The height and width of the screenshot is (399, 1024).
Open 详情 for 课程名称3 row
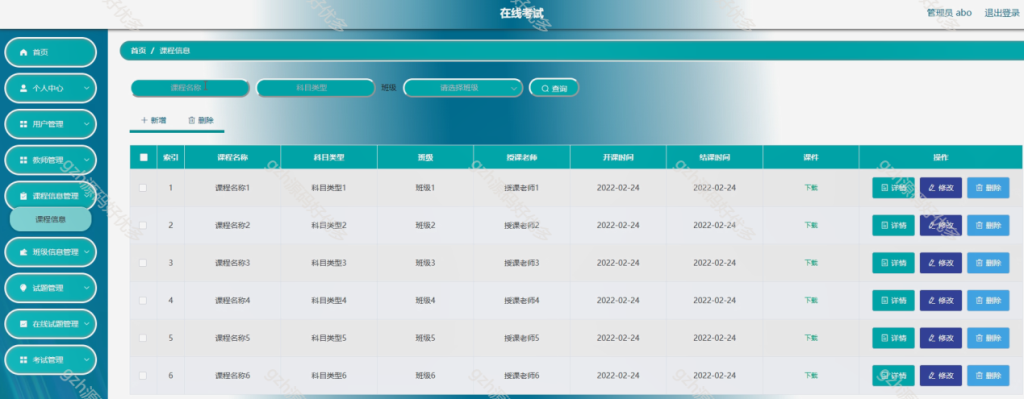pyautogui.click(x=893, y=263)
